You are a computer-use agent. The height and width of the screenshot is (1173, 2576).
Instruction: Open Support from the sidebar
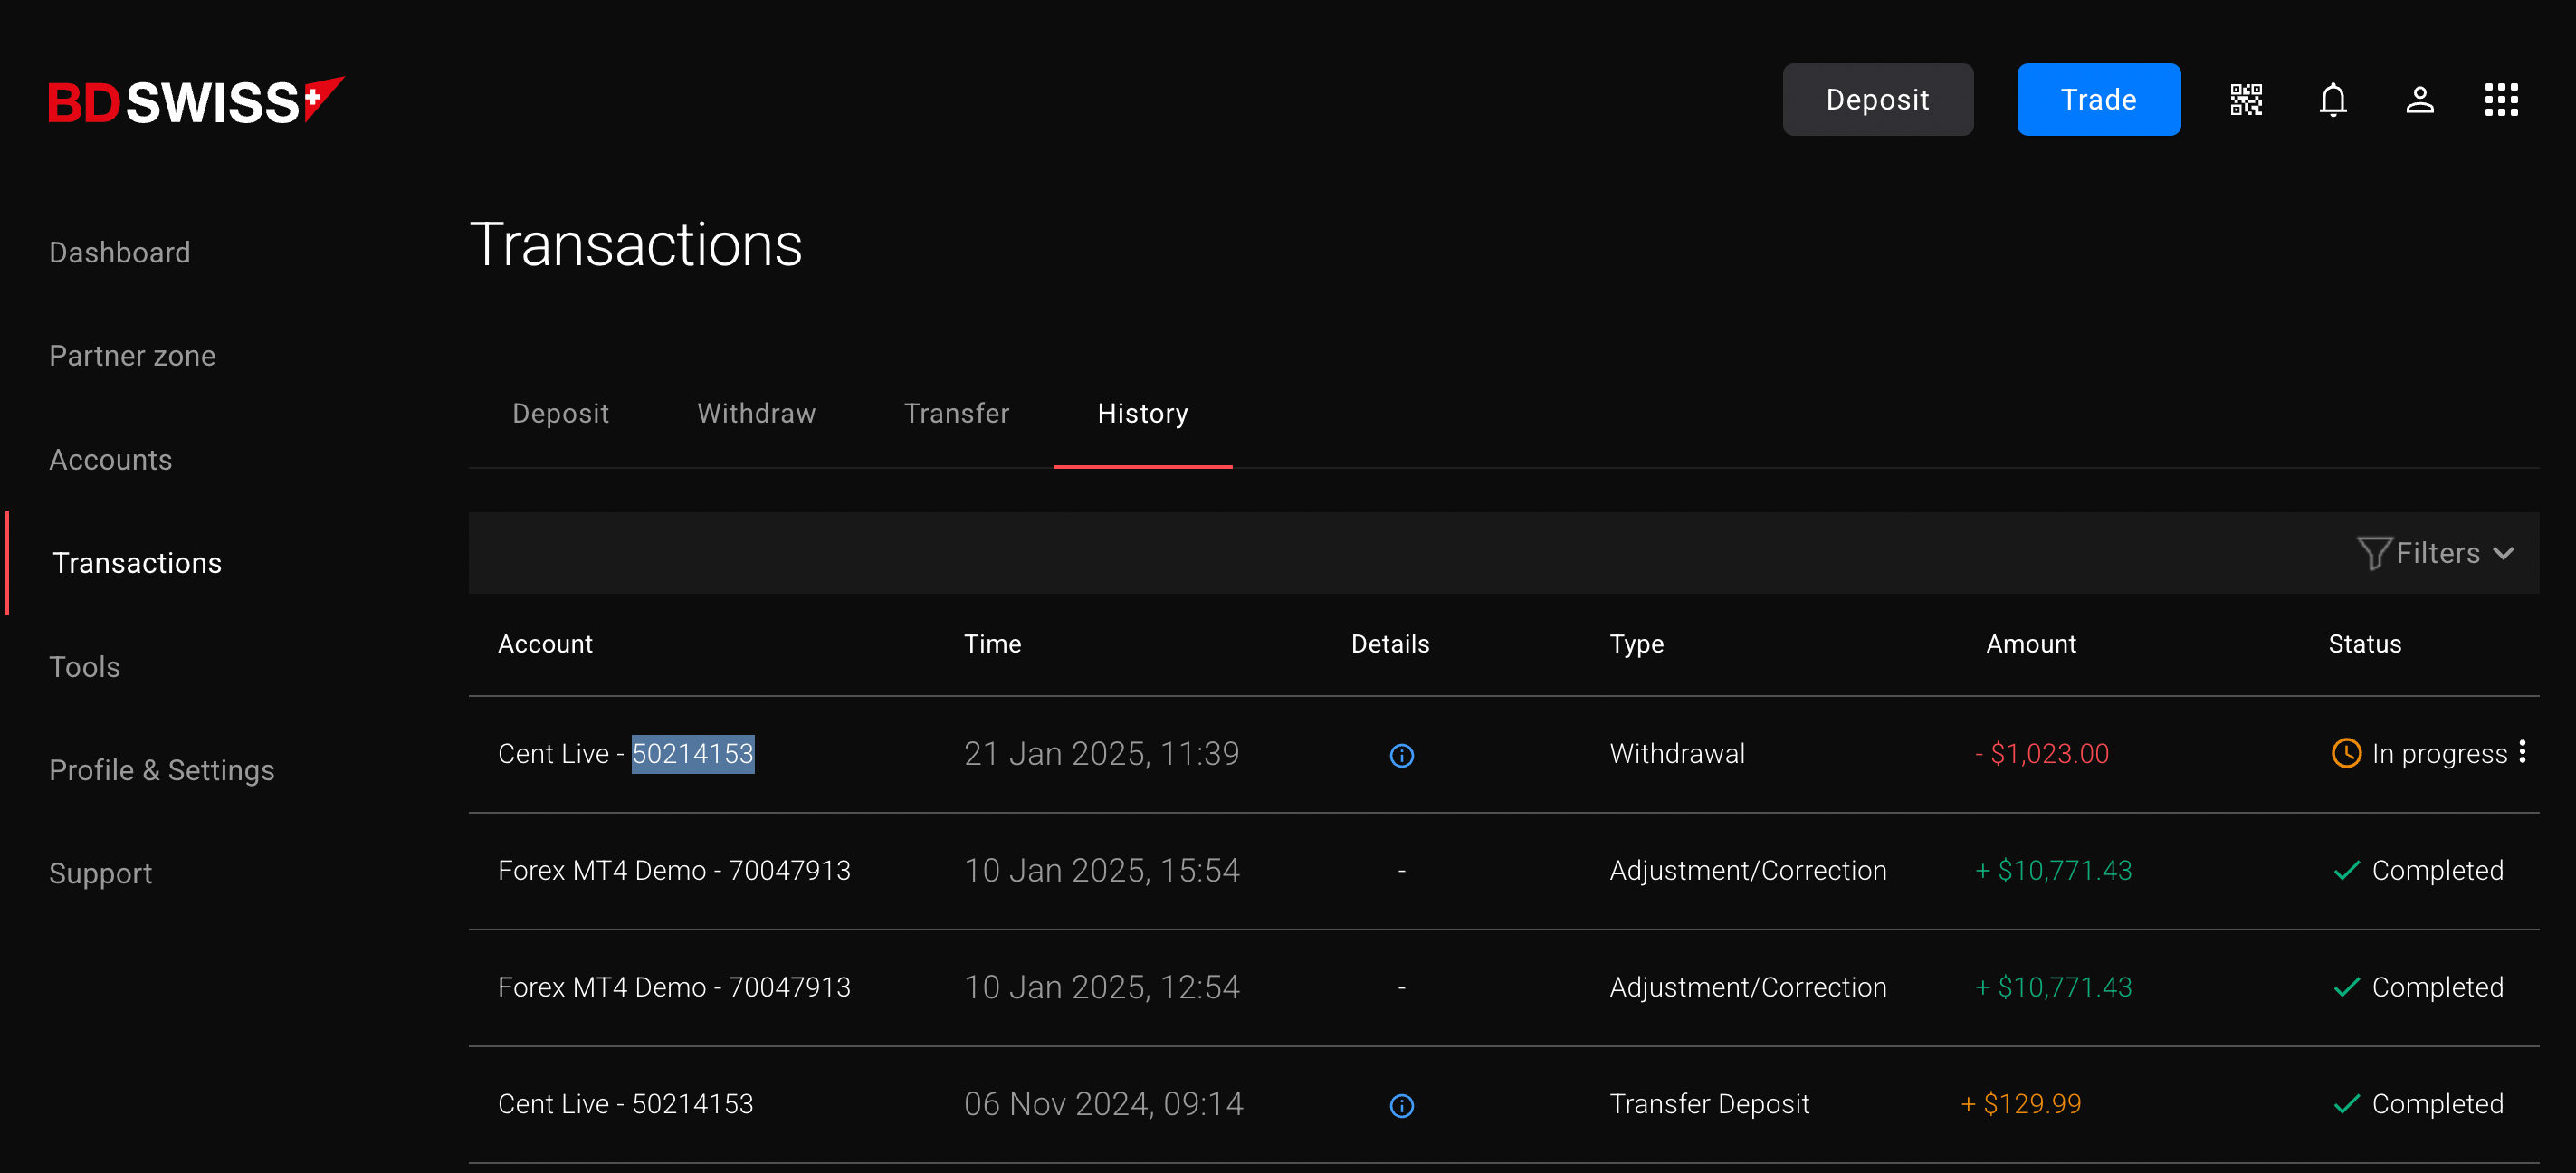pyautogui.click(x=100, y=873)
